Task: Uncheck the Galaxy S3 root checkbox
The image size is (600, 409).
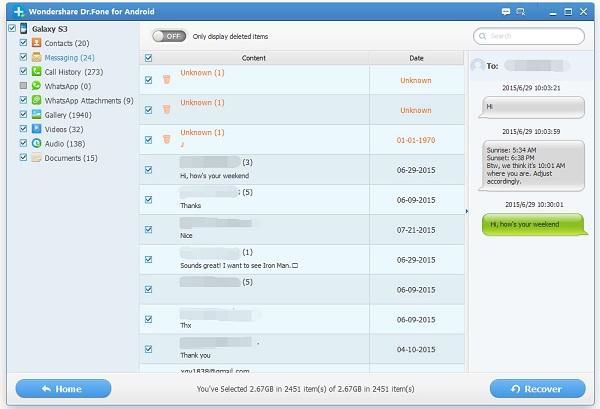Action: click(12, 28)
